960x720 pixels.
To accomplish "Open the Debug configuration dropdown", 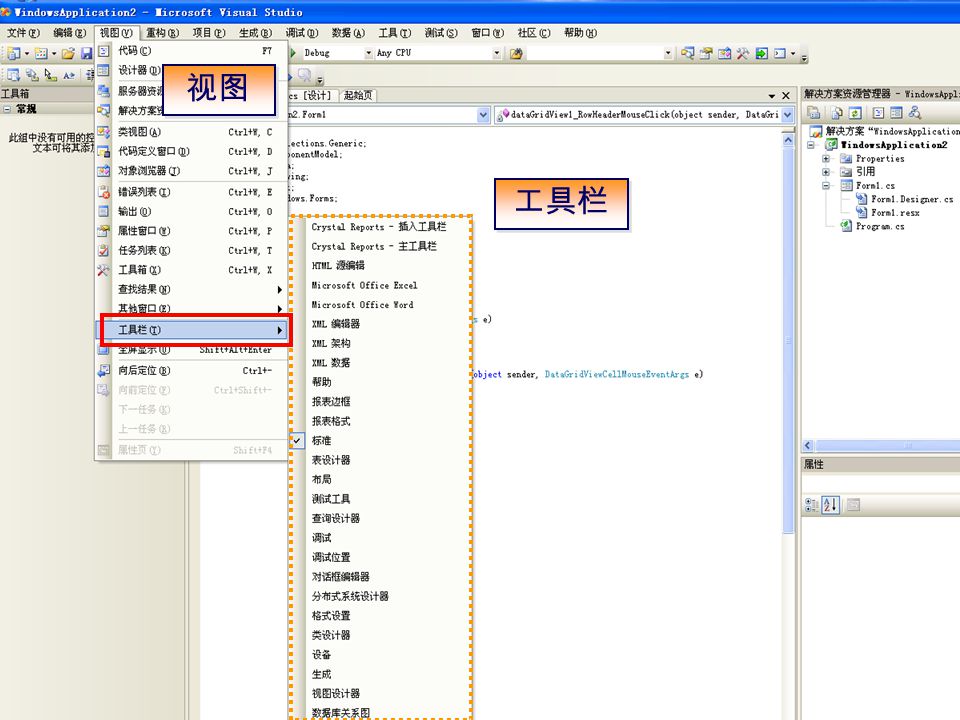I will coord(369,53).
